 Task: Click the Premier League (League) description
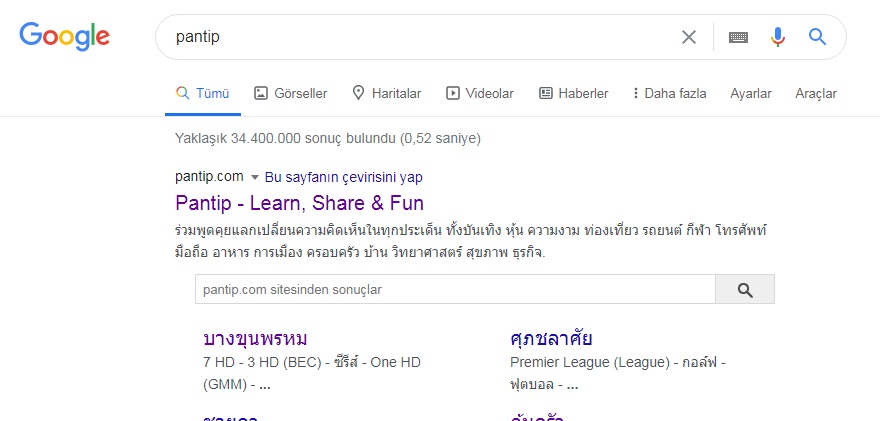click(618, 373)
